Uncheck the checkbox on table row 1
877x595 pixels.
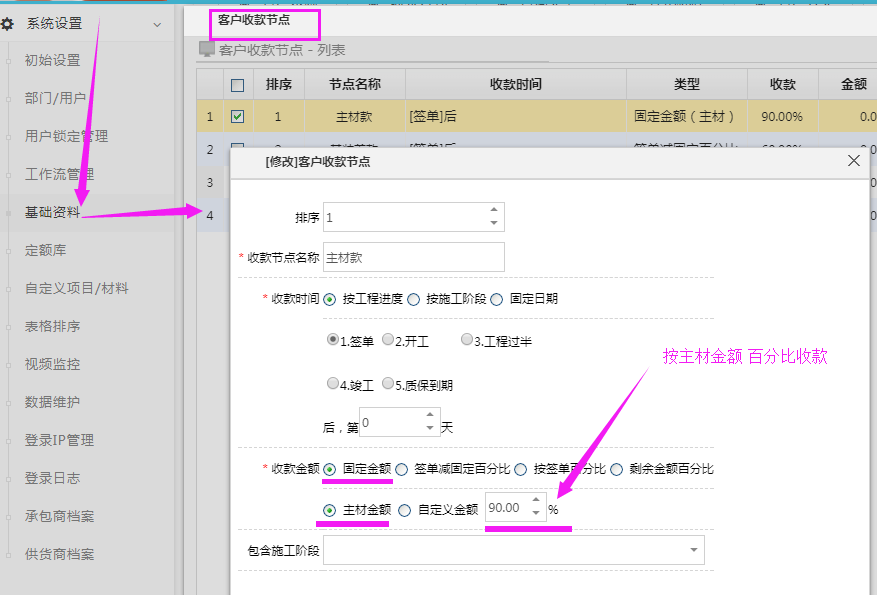point(237,115)
